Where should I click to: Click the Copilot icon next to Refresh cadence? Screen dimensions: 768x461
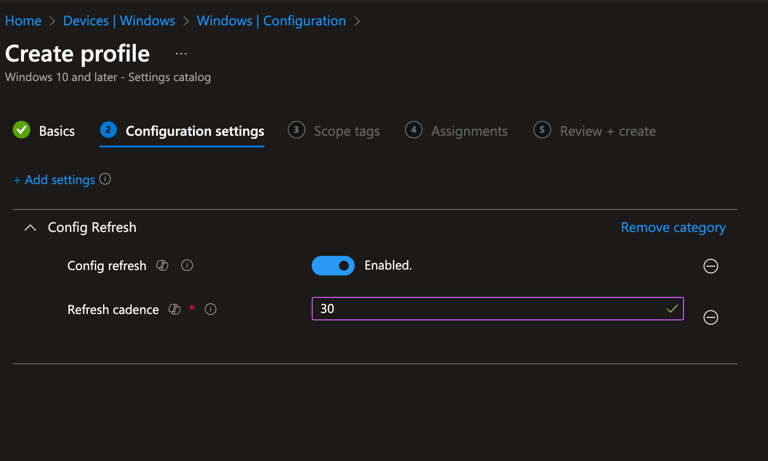coord(174,310)
